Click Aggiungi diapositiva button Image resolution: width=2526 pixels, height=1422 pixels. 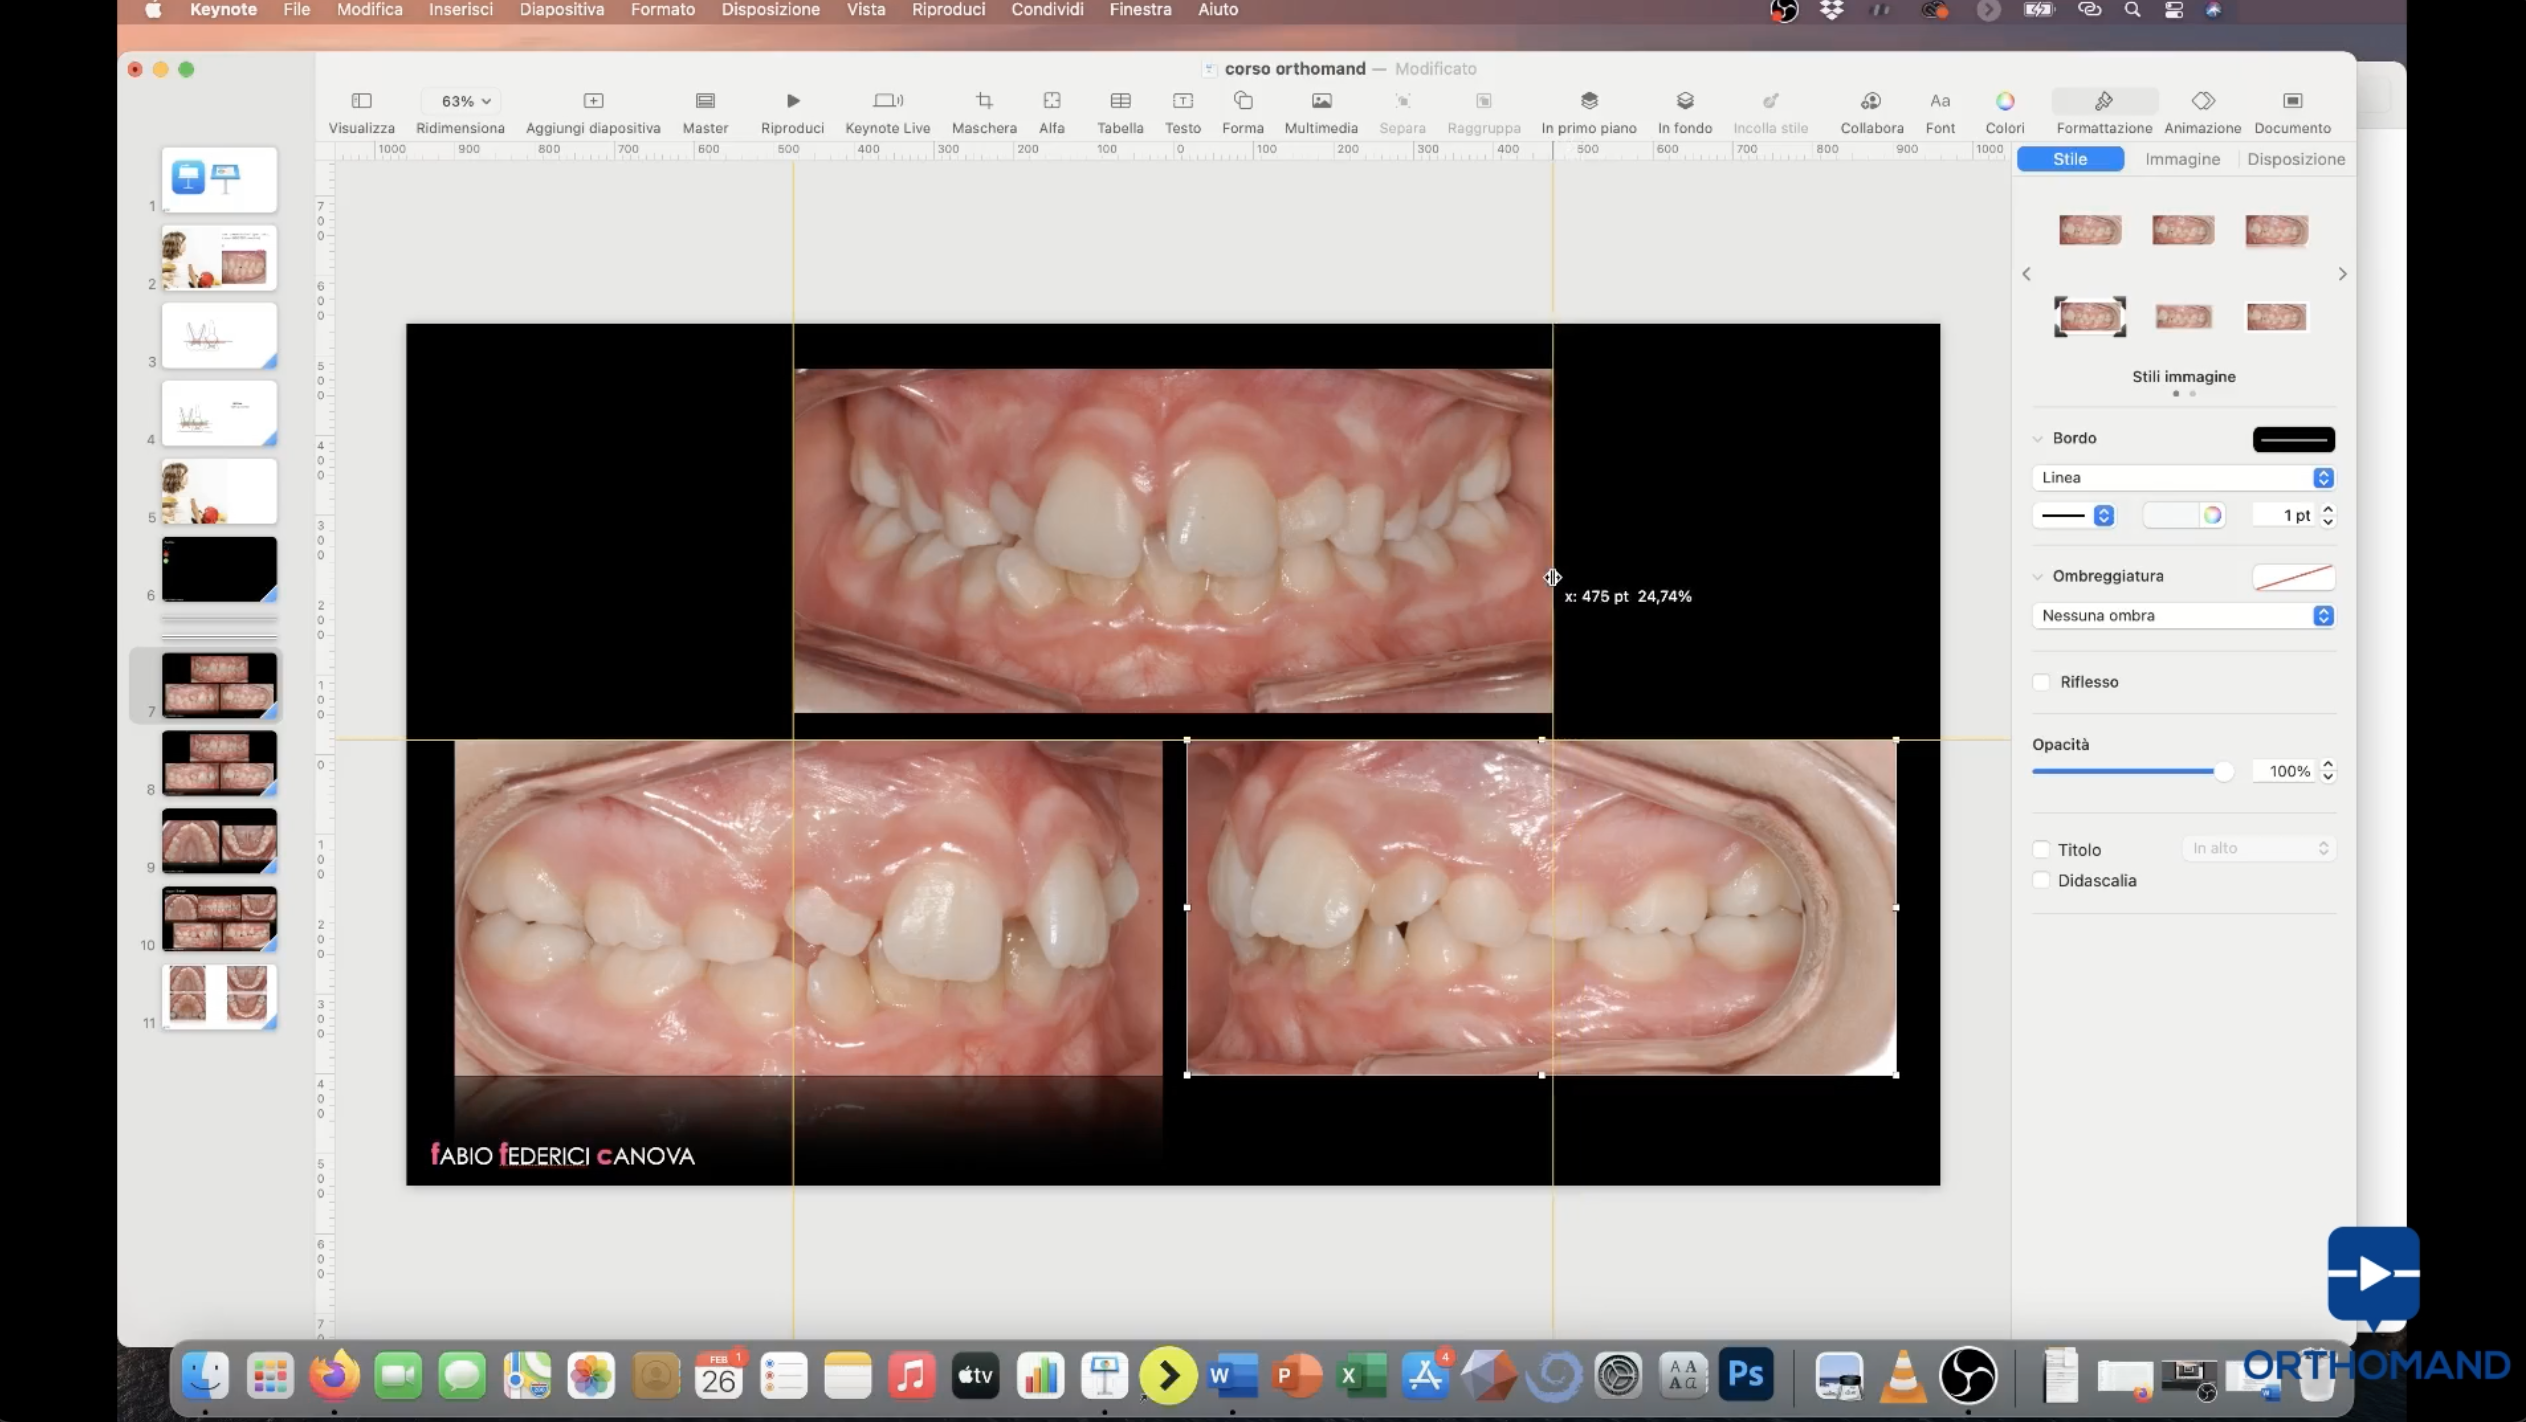coord(593,101)
